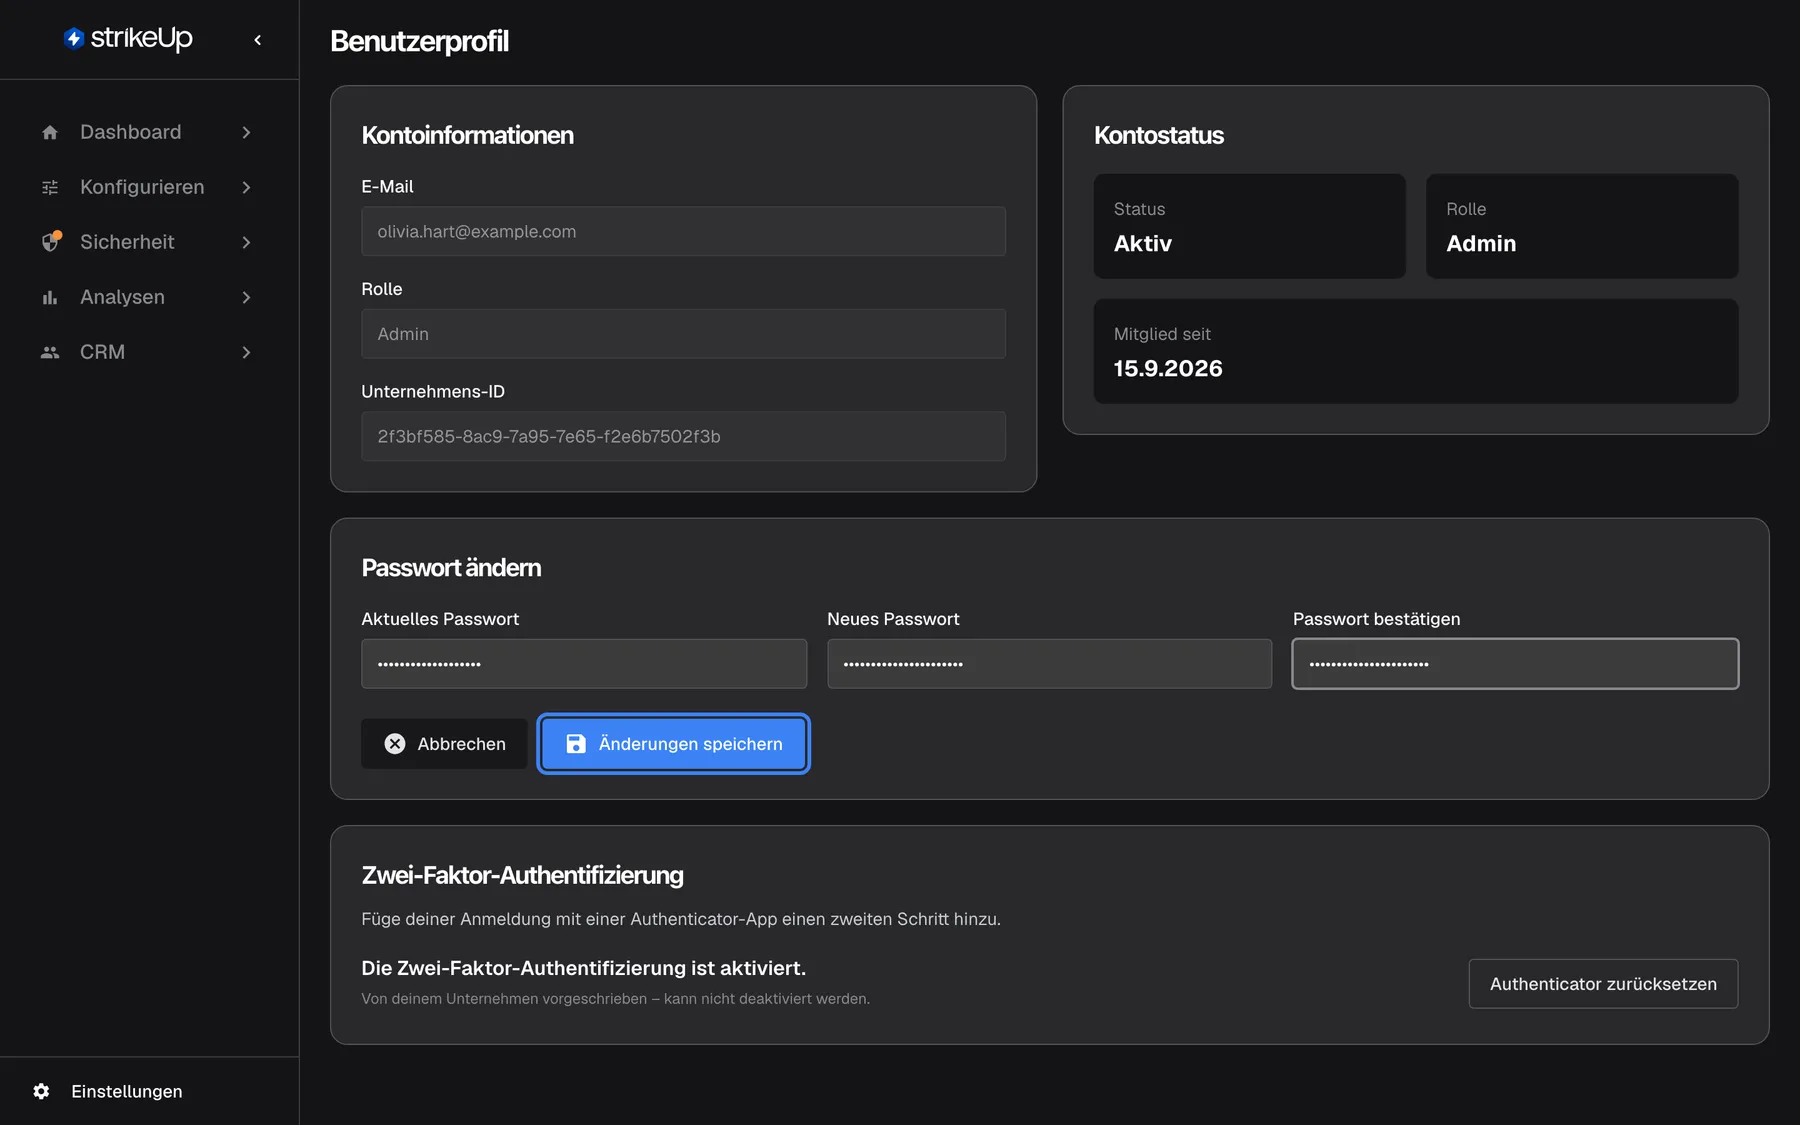The width and height of the screenshot is (1800, 1125).
Task: Open the Konfigurieren menu item
Action: (149, 187)
